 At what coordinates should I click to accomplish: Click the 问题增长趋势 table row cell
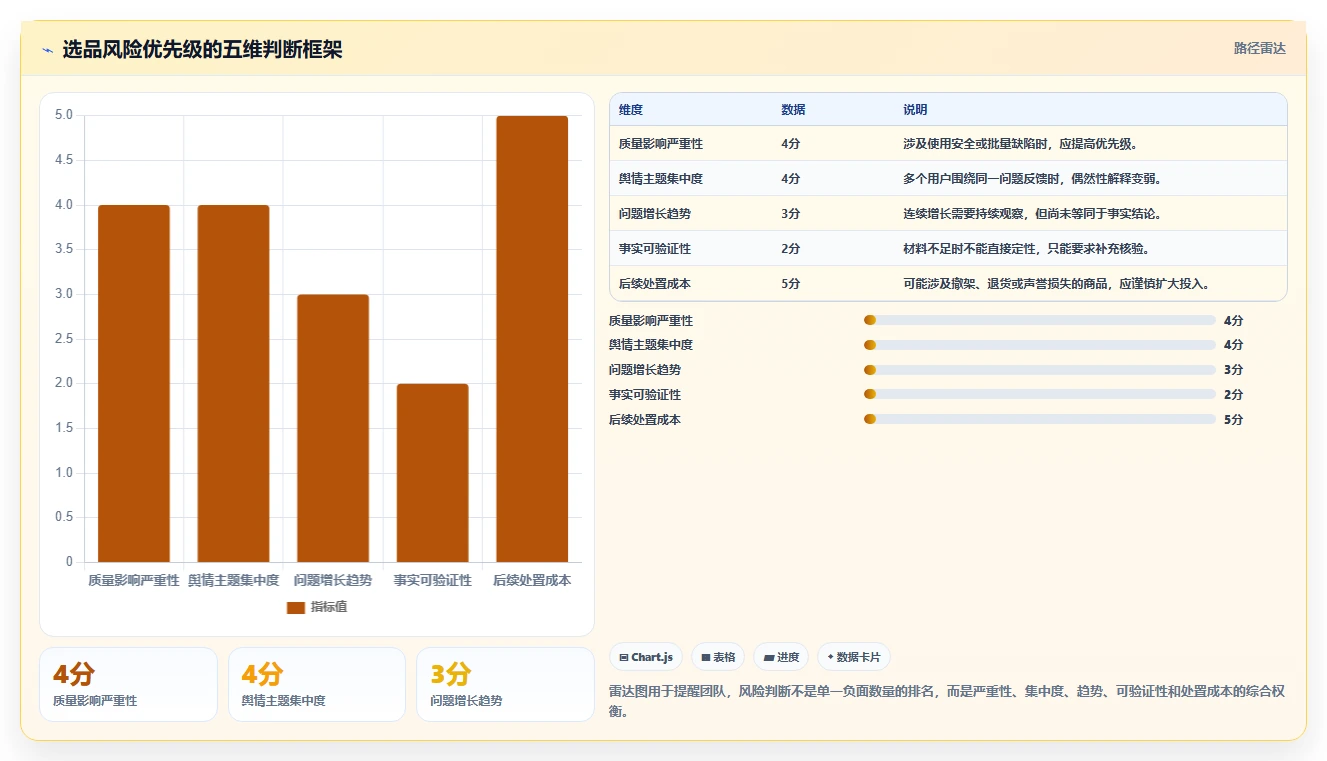pyautogui.click(x=655, y=214)
